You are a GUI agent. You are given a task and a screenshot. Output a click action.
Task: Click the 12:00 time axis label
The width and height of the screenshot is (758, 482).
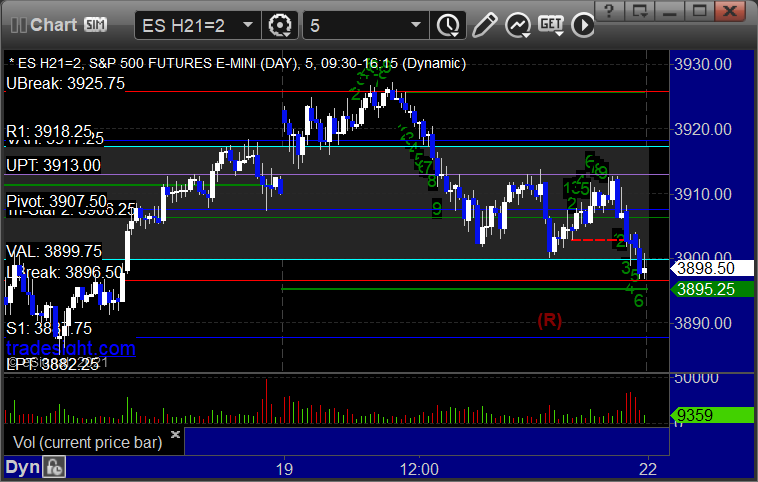pos(419,469)
